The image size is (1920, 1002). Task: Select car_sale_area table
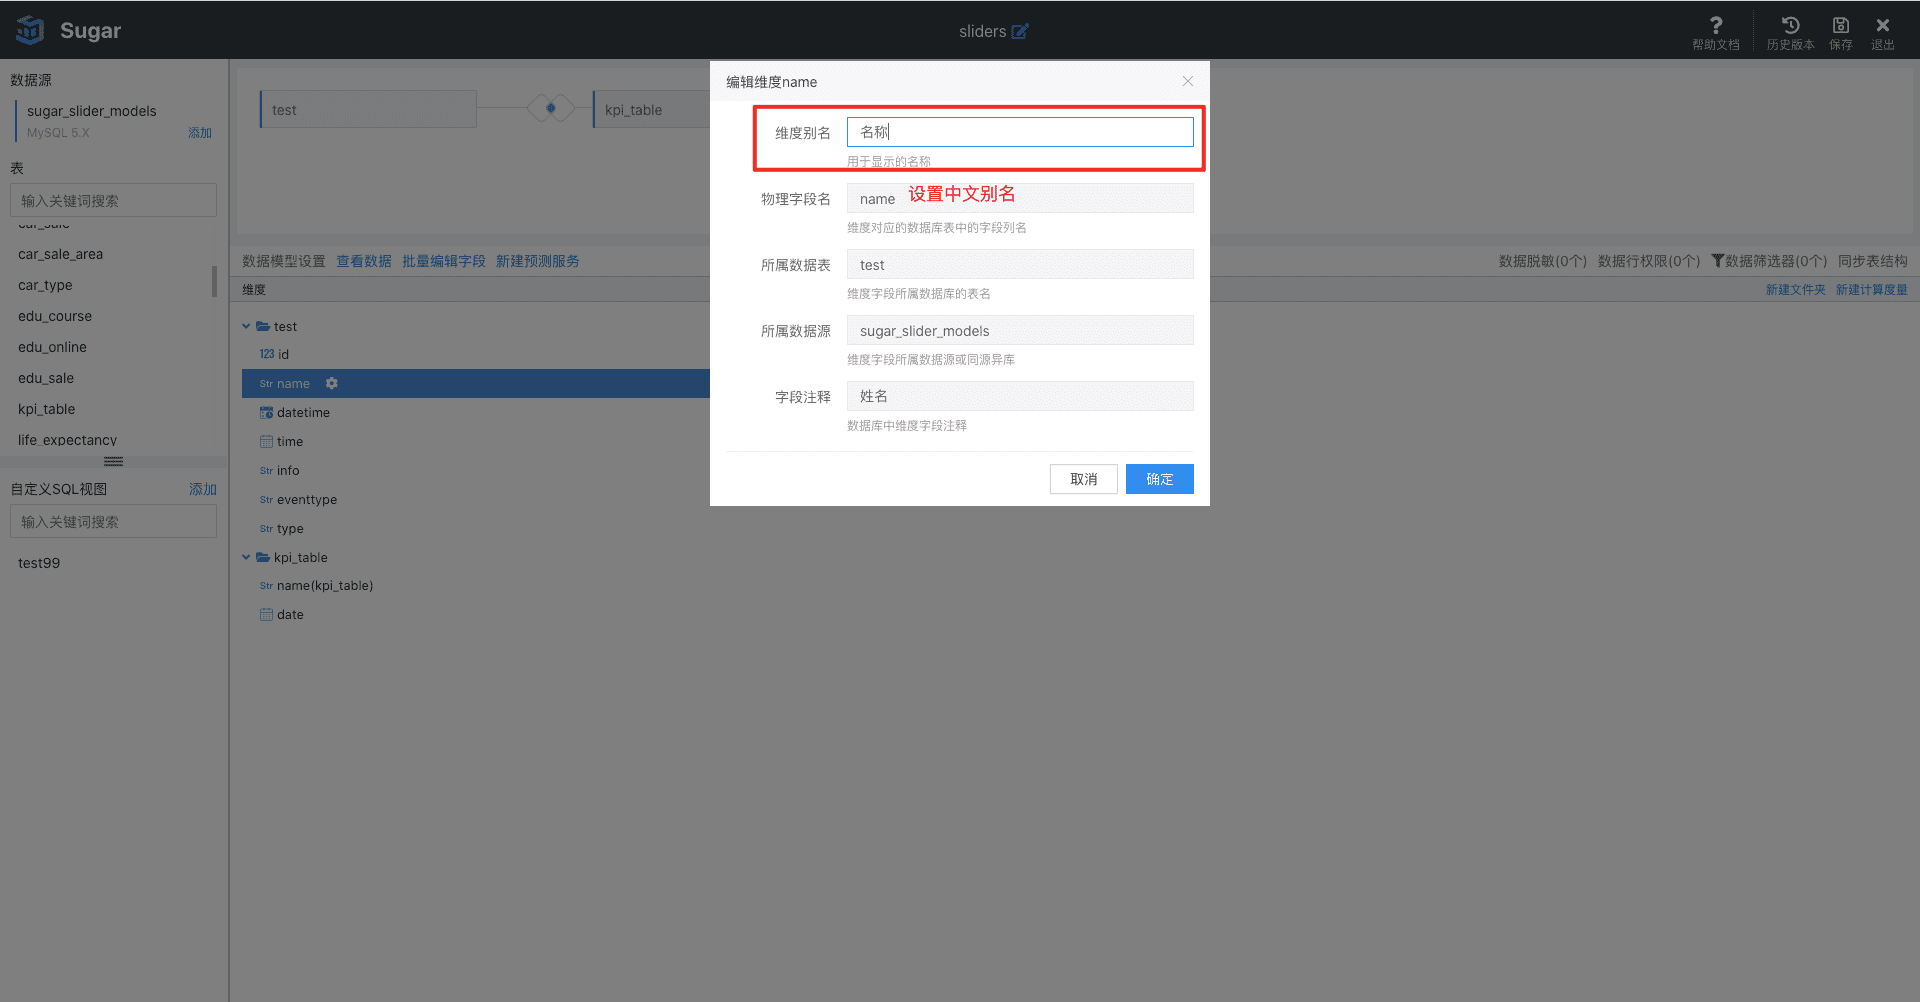coord(61,254)
